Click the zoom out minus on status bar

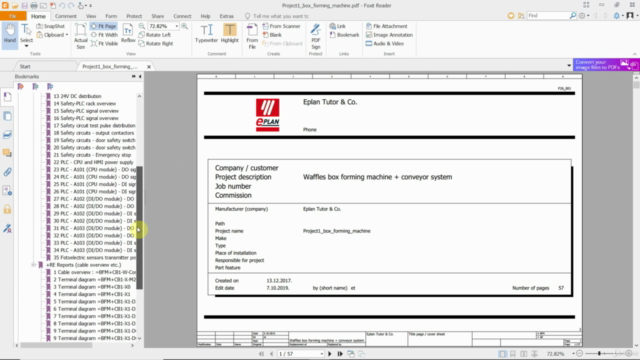pyautogui.click(x=579, y=353)
